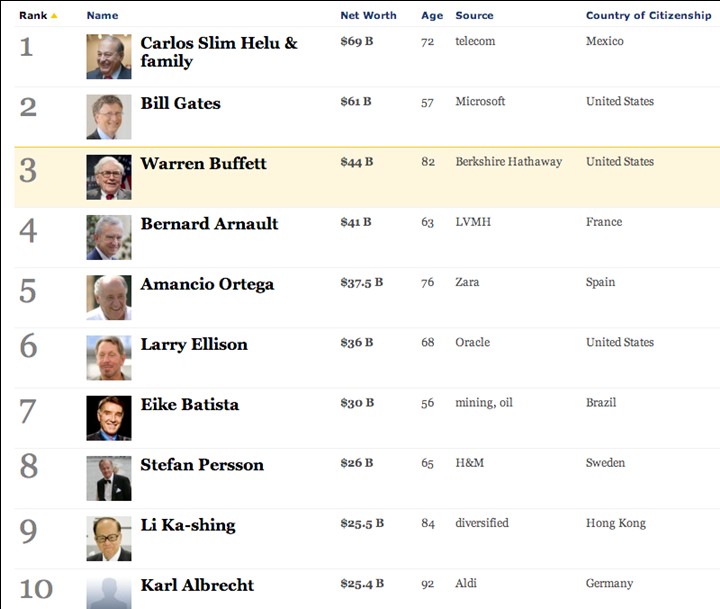Open Larry Ellison's photo thumbnail
Viewport: 720px width, 609px height.
click(108, 358)
